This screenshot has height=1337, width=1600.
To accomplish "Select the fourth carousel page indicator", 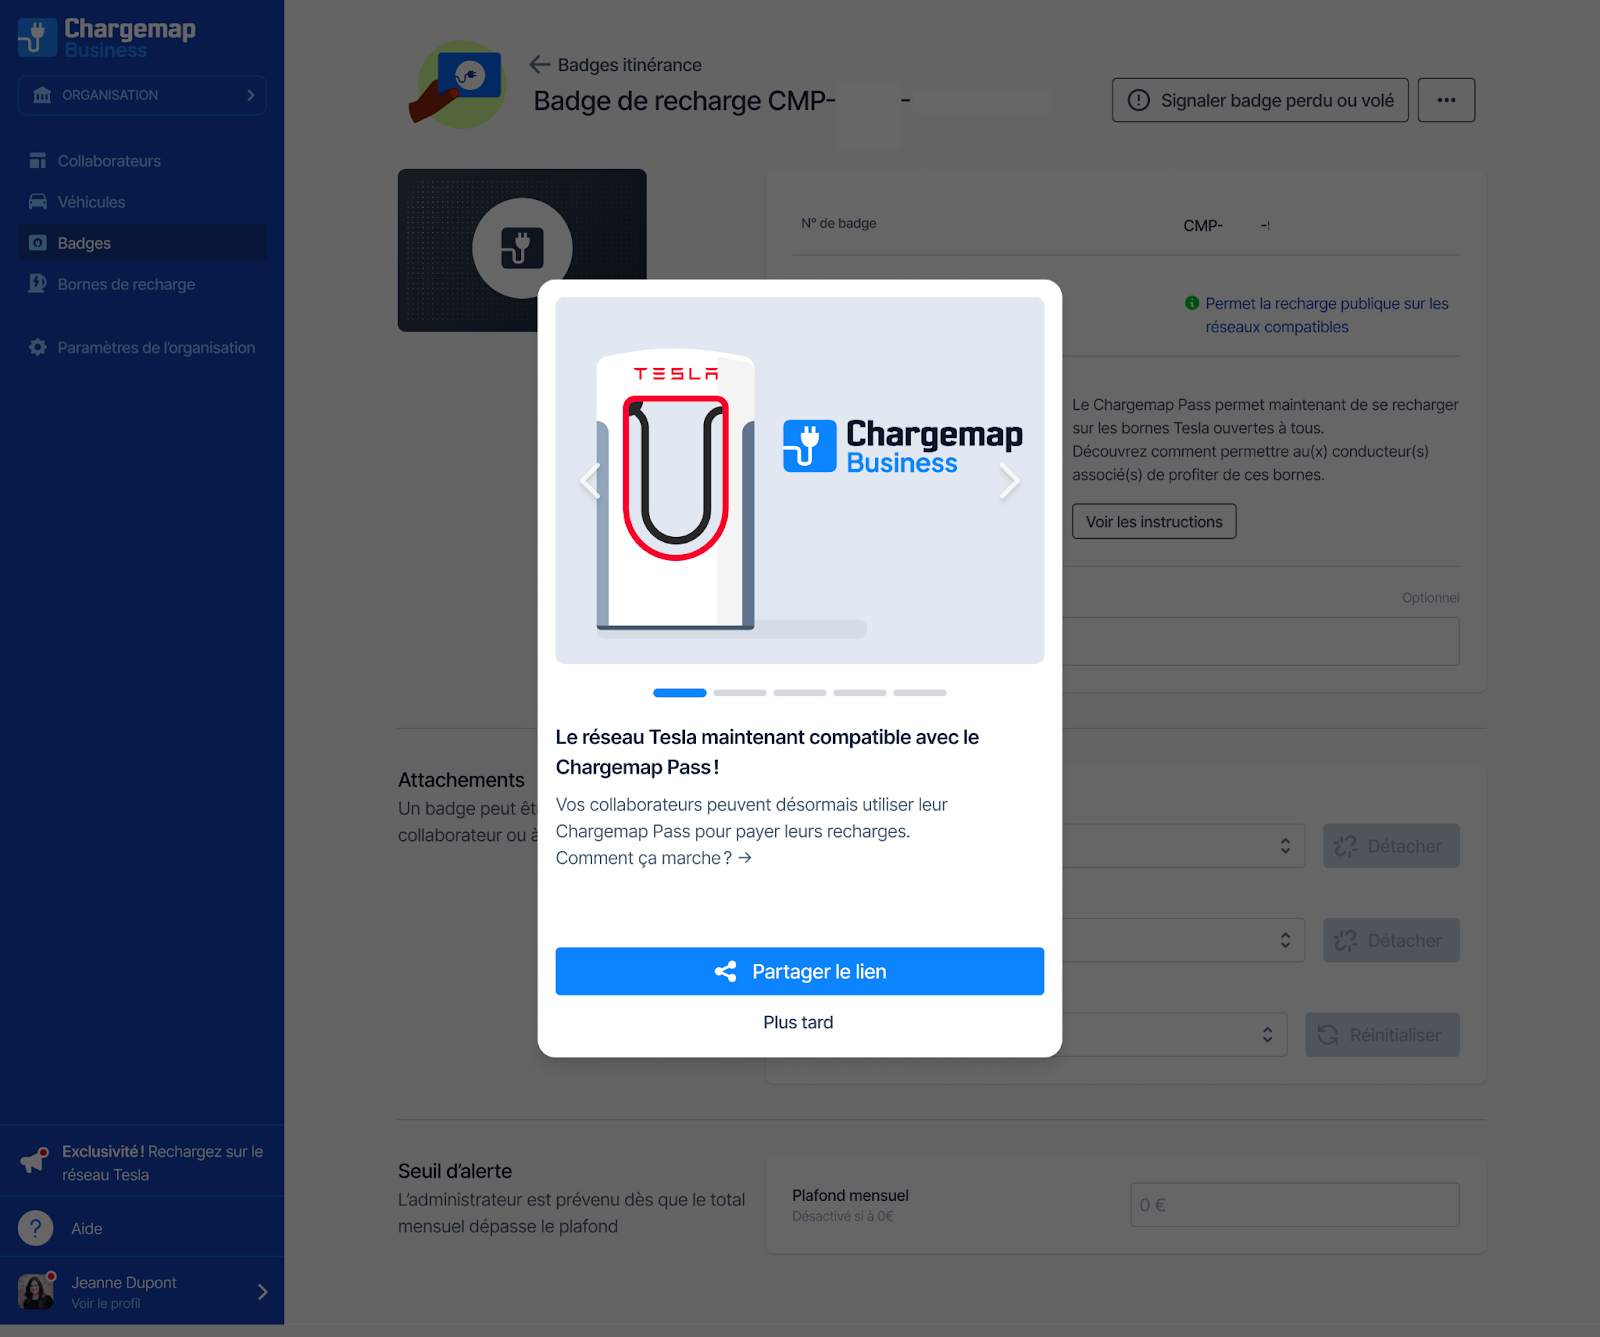I will pyautogui.click(x=860, y=693).
